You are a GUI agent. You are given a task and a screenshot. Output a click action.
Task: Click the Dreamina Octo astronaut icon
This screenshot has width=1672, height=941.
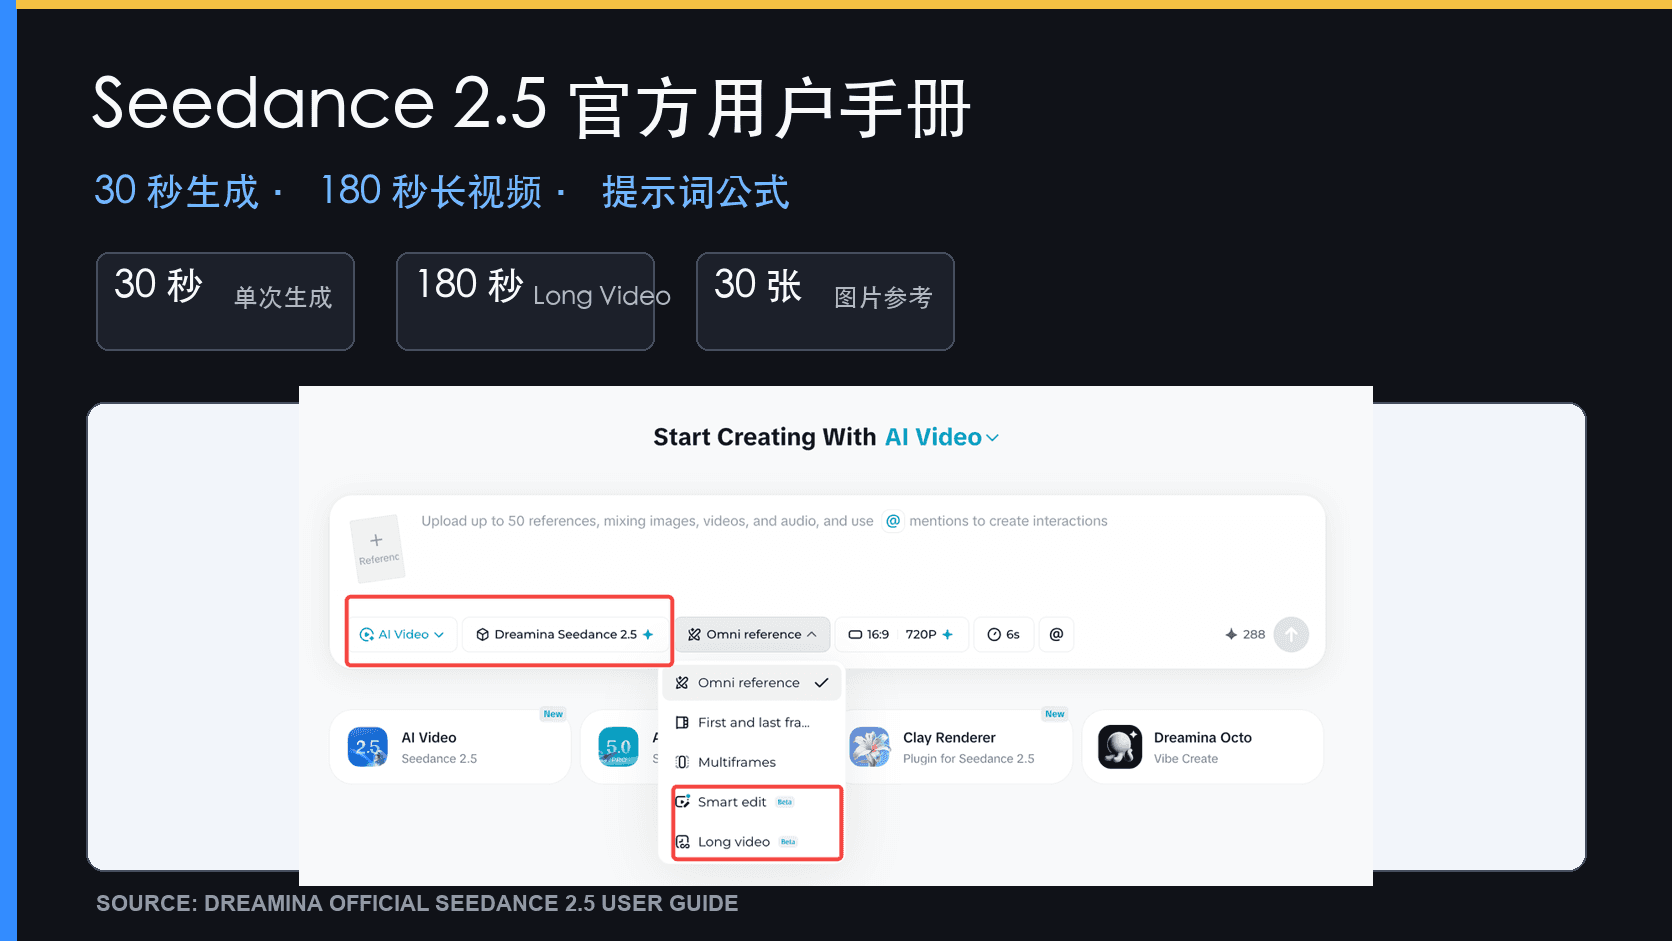[1120, 747]
